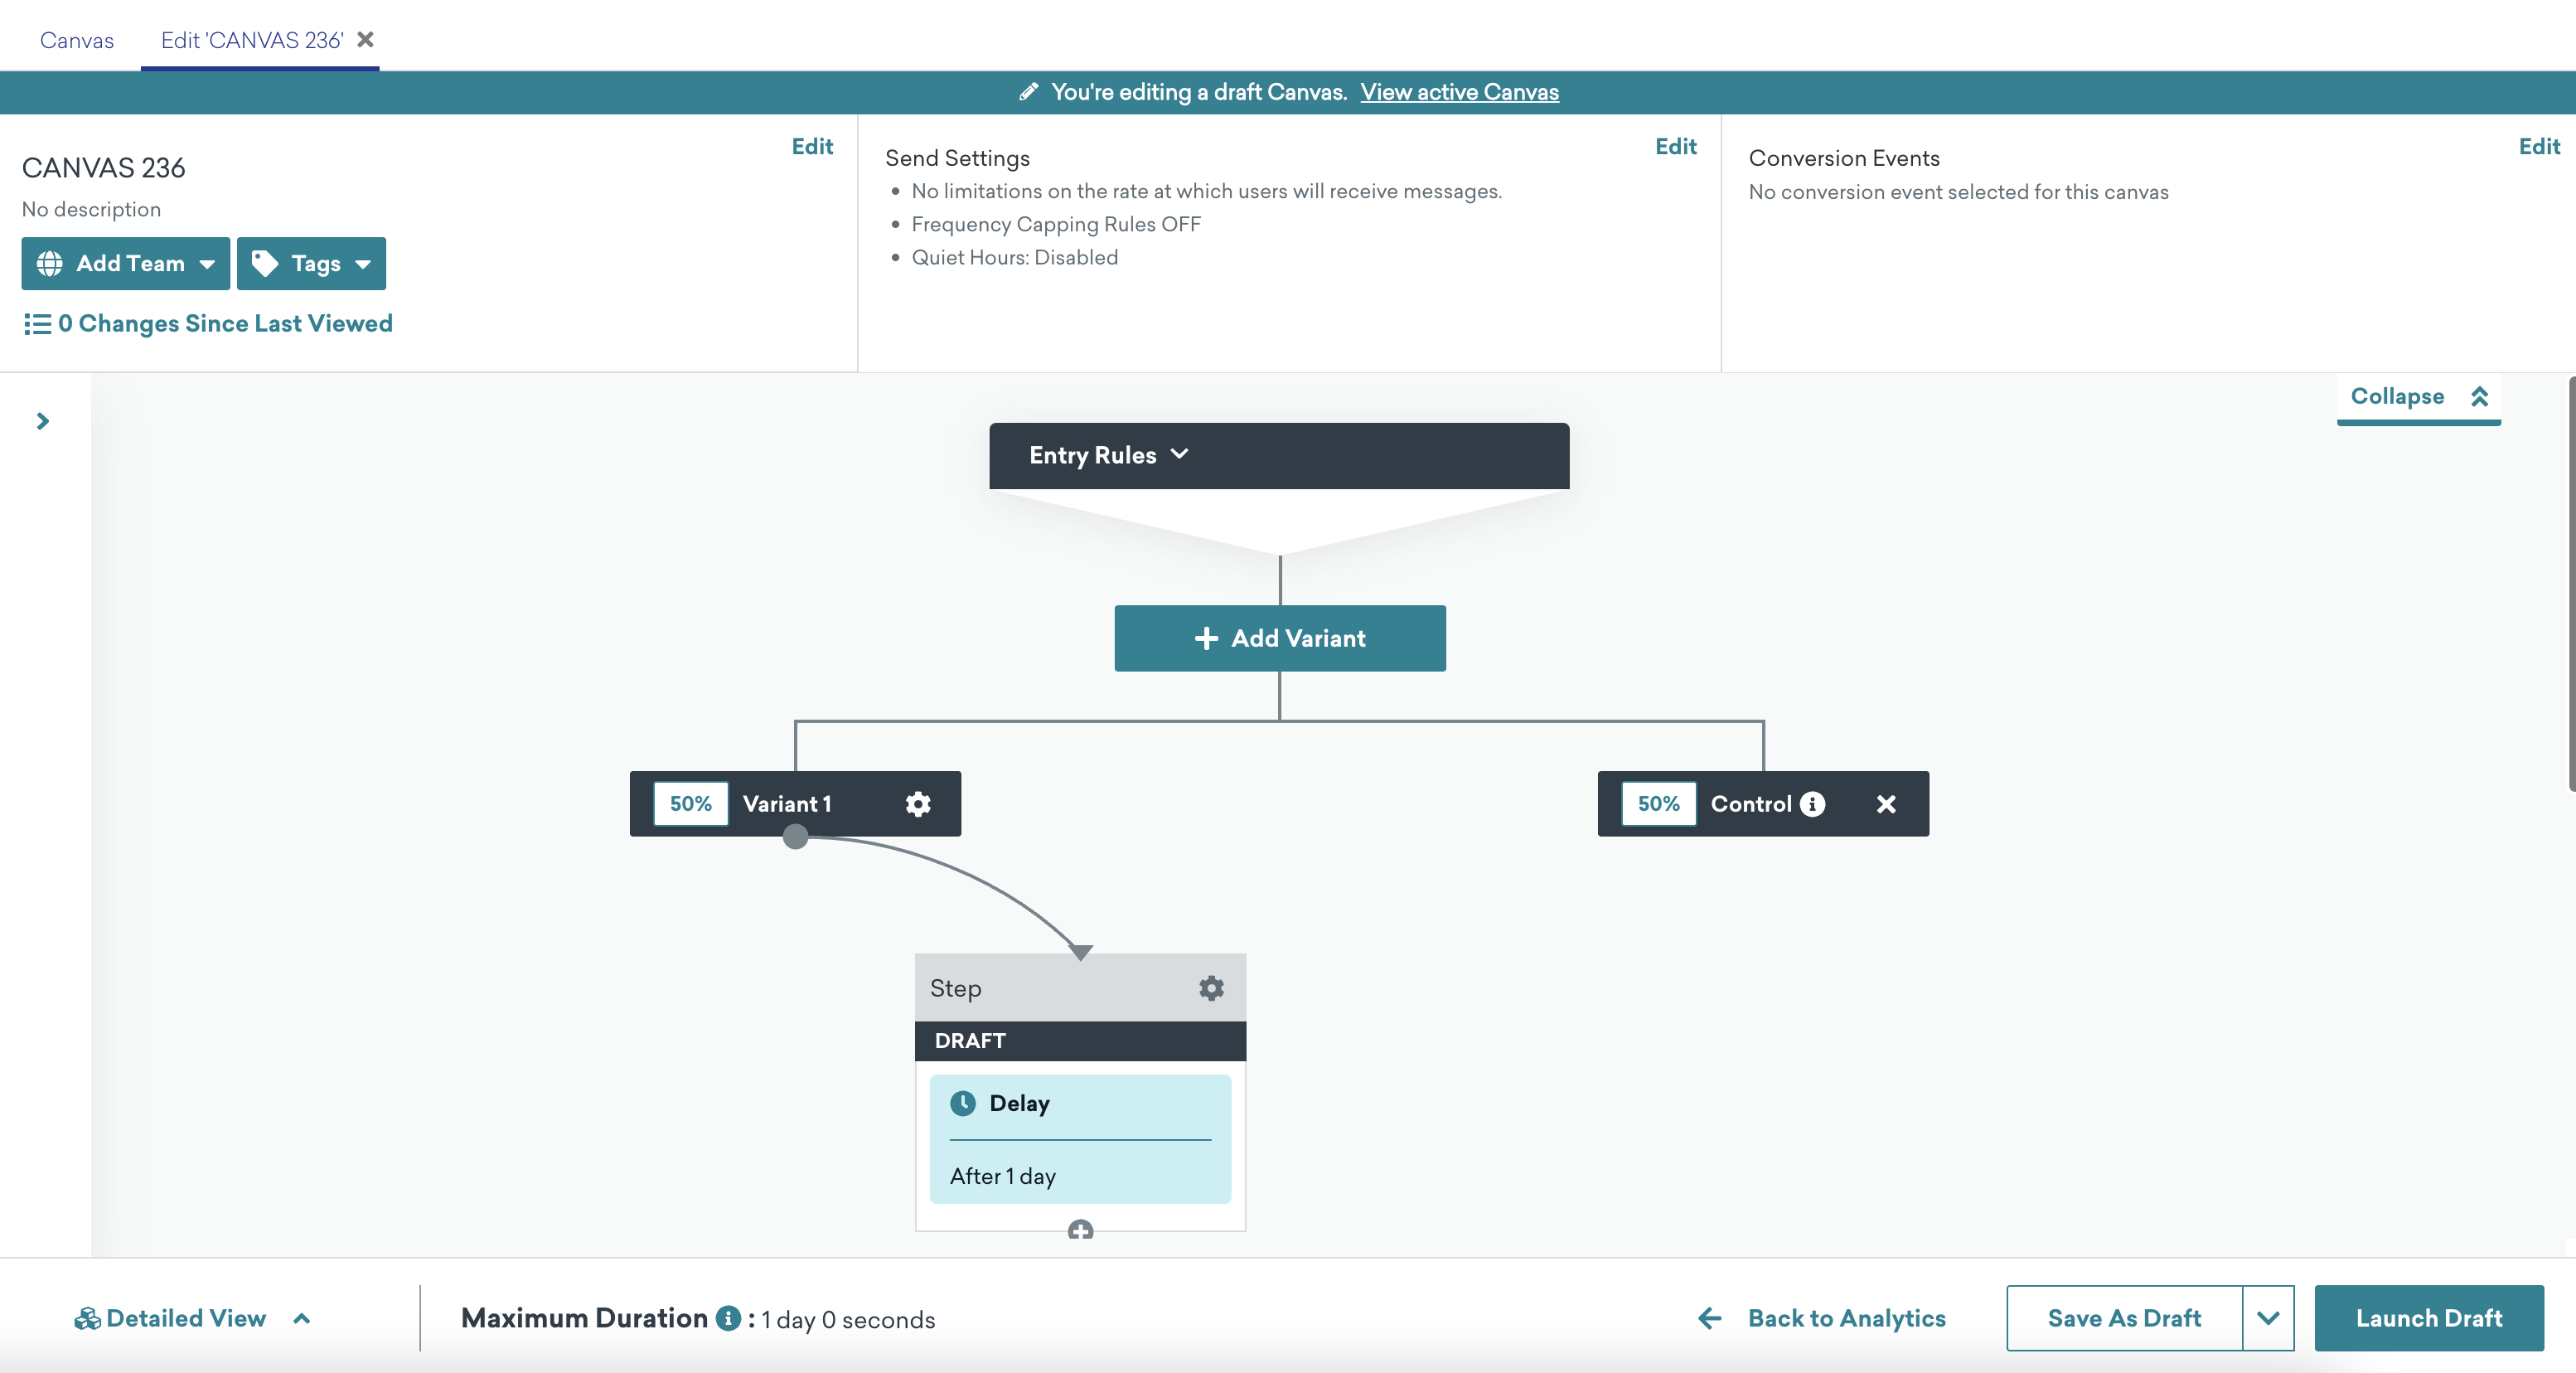Click the Canvas tab in header

(x=76, y=41)
